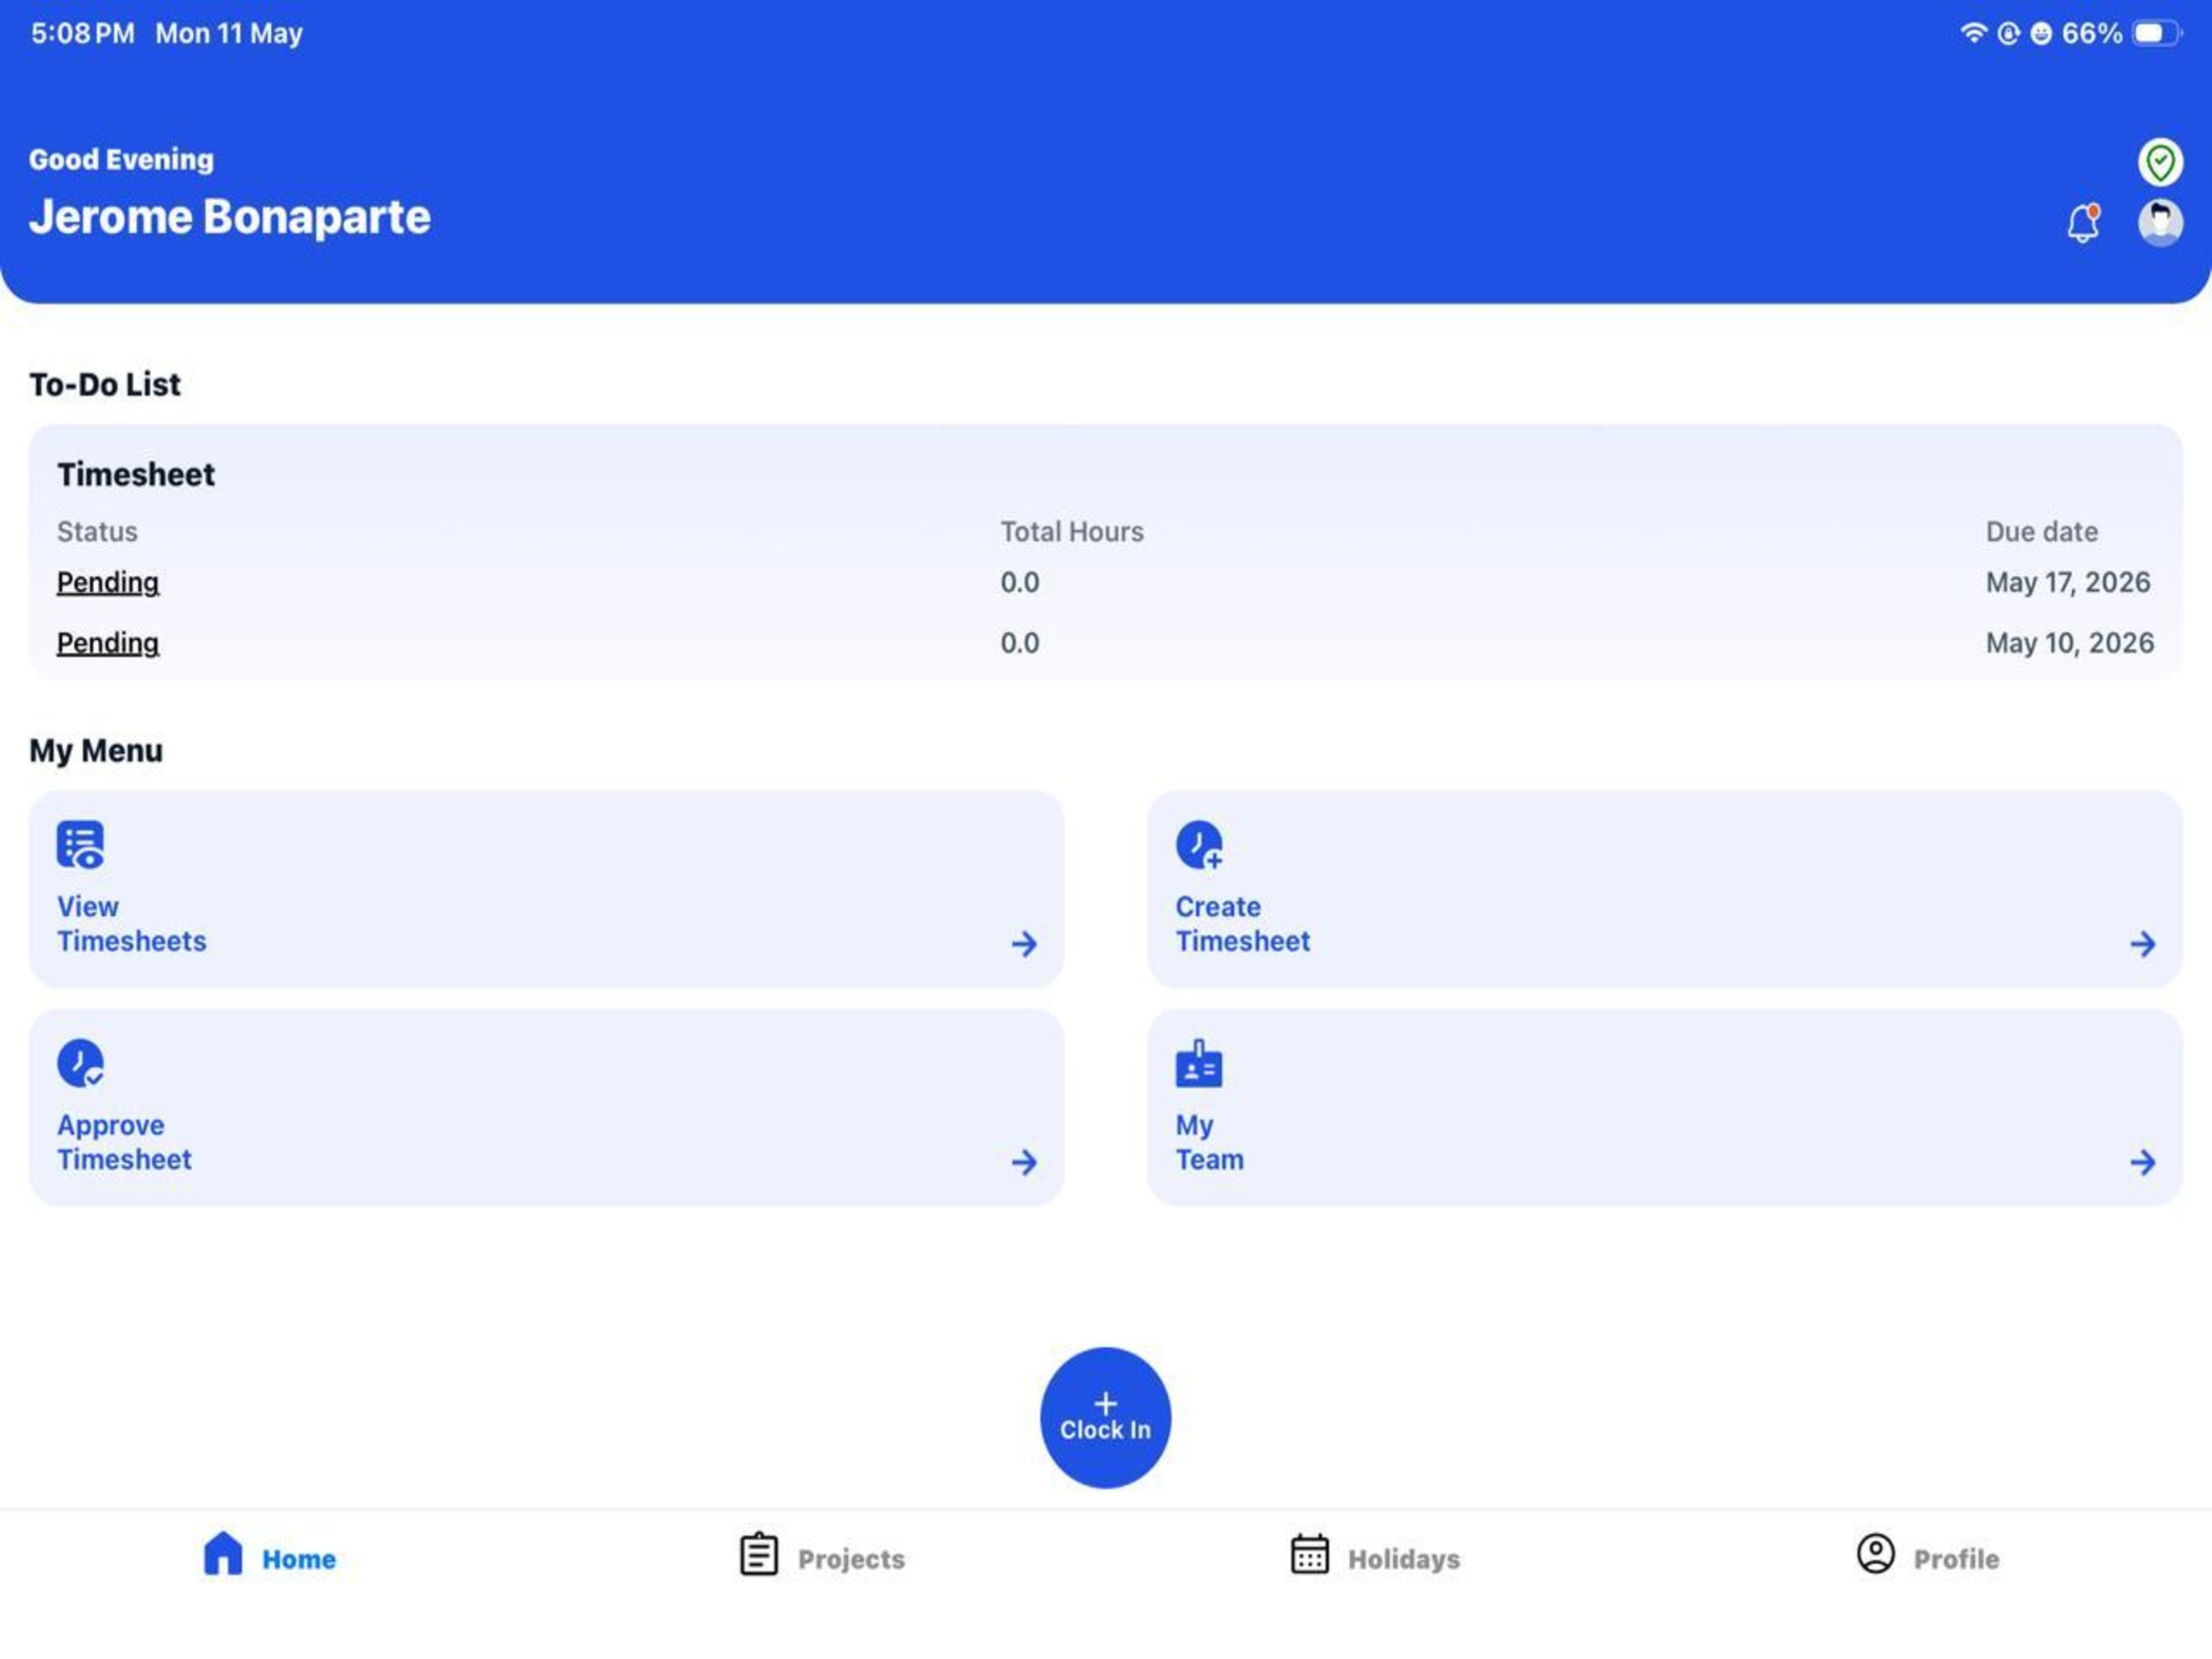
Task: Click the Jerome Bonaparte name
Action: 229,217
